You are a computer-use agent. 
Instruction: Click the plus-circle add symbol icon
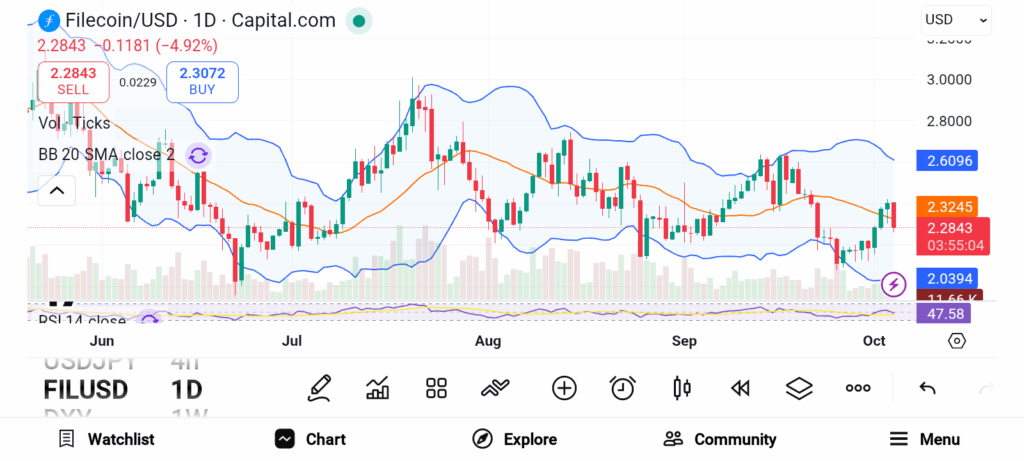tap(564, 388)
